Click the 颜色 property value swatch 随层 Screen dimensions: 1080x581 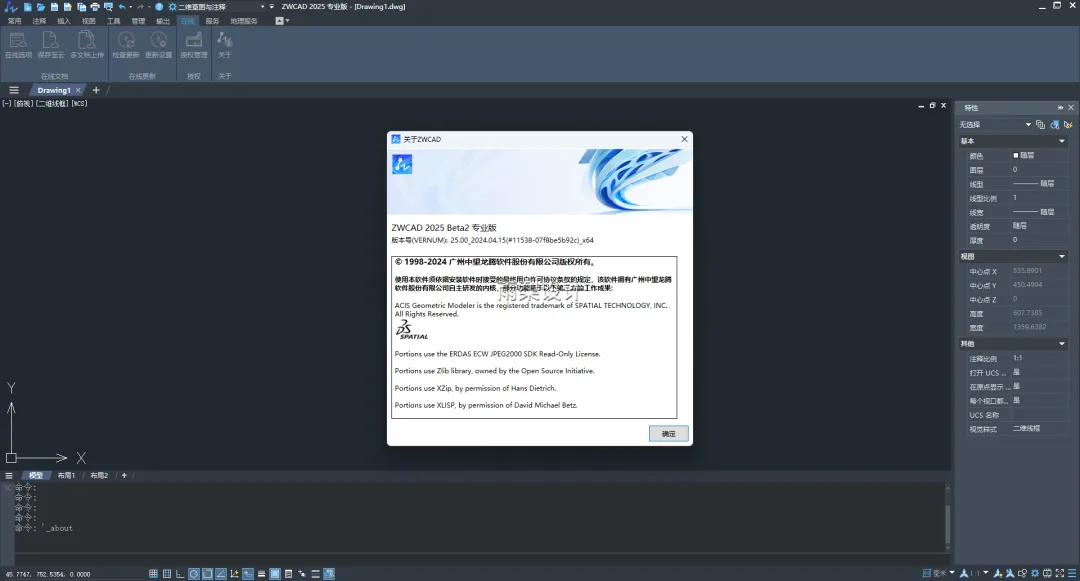(1024, 156)
